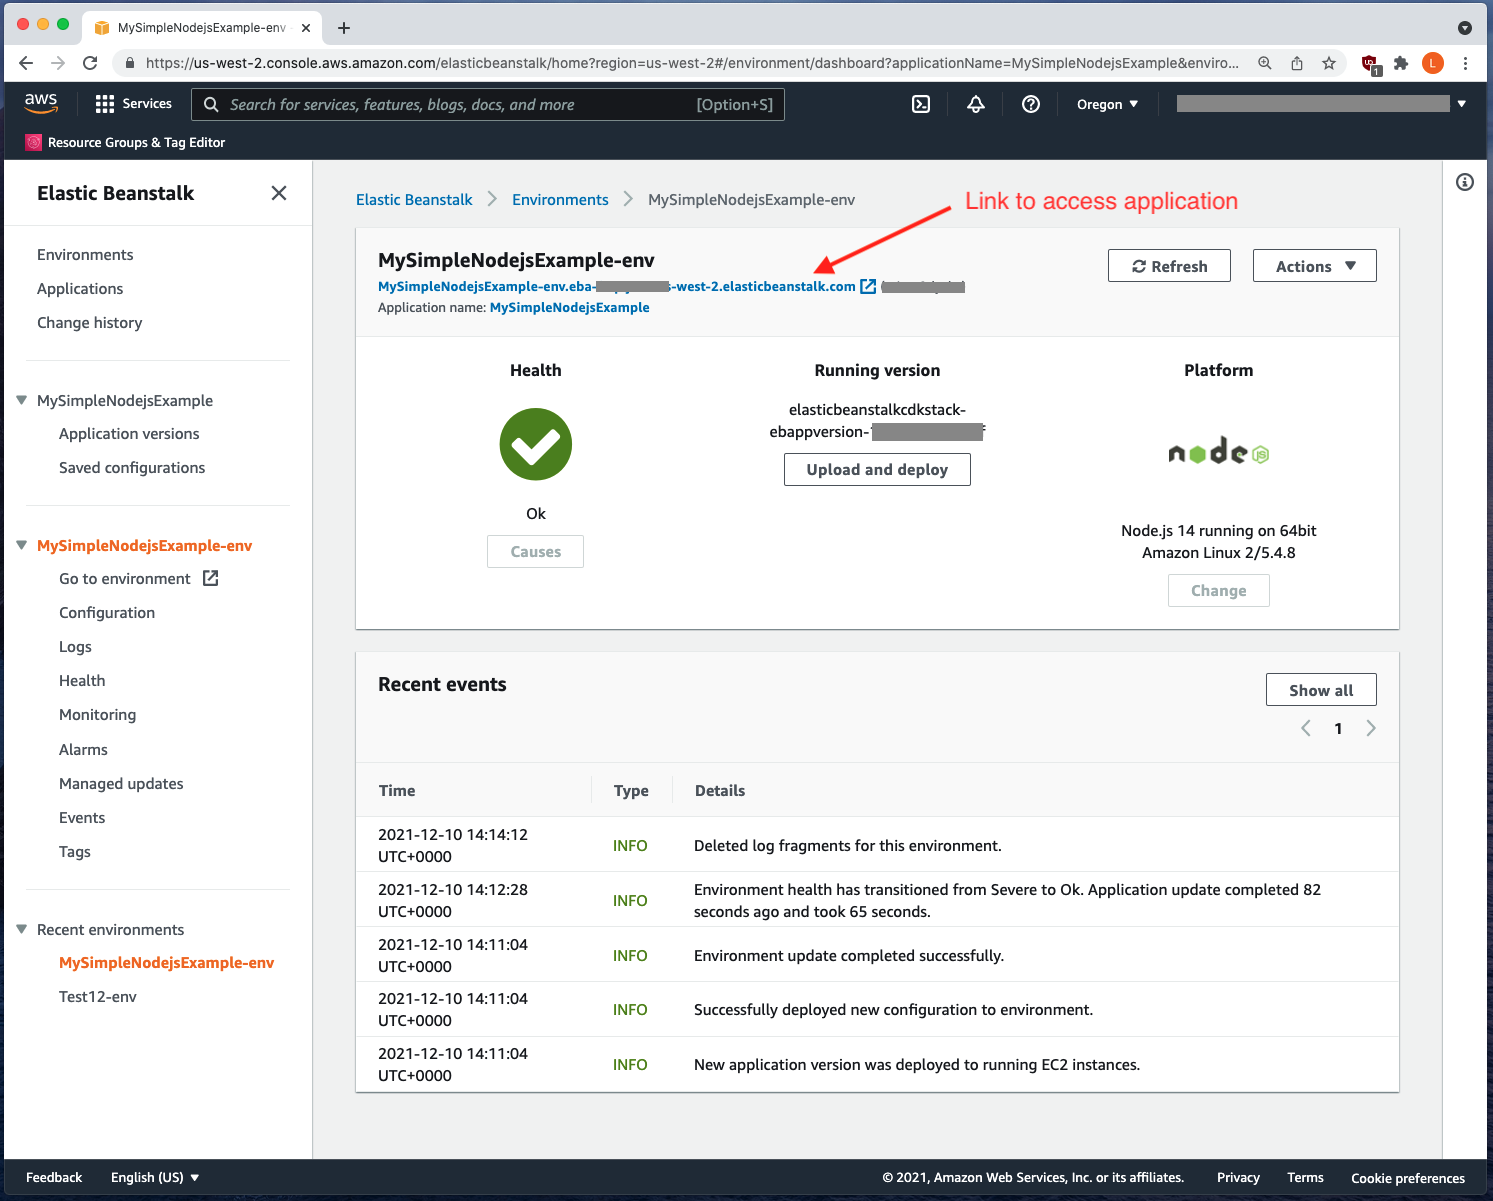Reload the browser page
This screenshot has height=1201, width=1493.
coord(90,63)
